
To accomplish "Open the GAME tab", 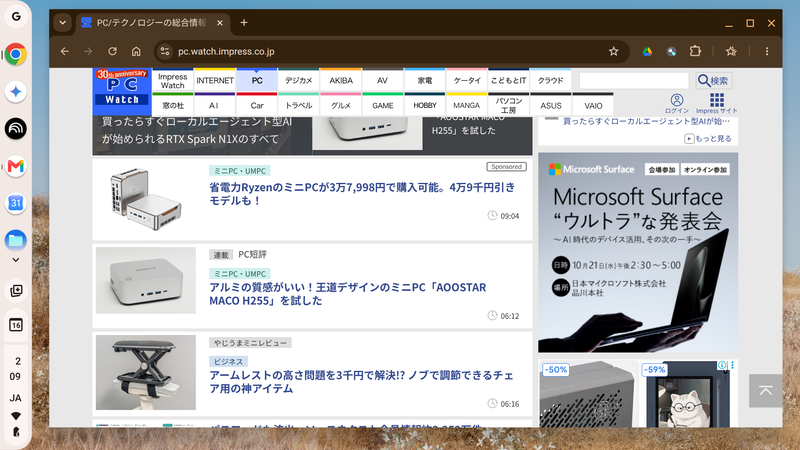I will (x=383, y=105).
